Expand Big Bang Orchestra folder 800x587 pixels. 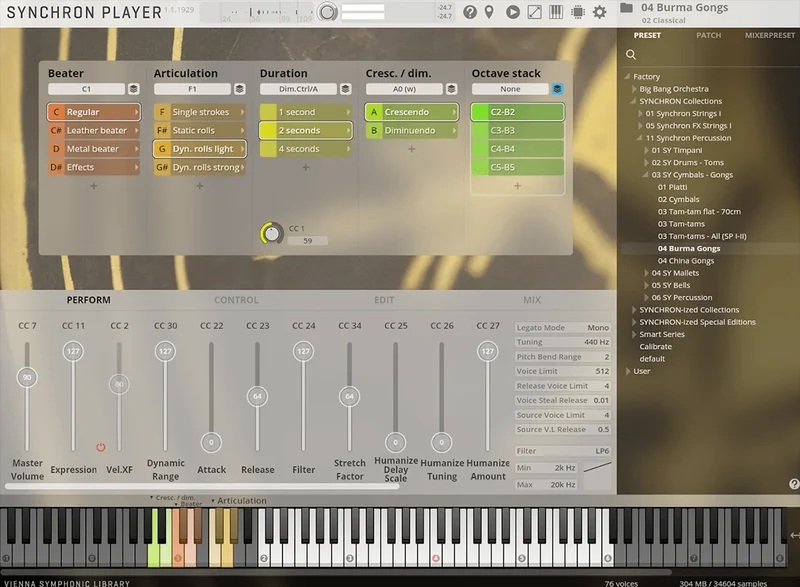pyautogui.click(x=634, y=89)
